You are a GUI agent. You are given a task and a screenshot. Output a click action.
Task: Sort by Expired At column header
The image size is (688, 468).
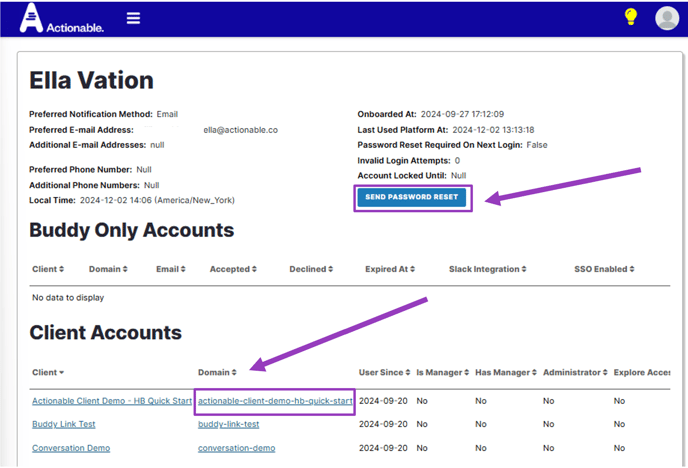[390, 269]
